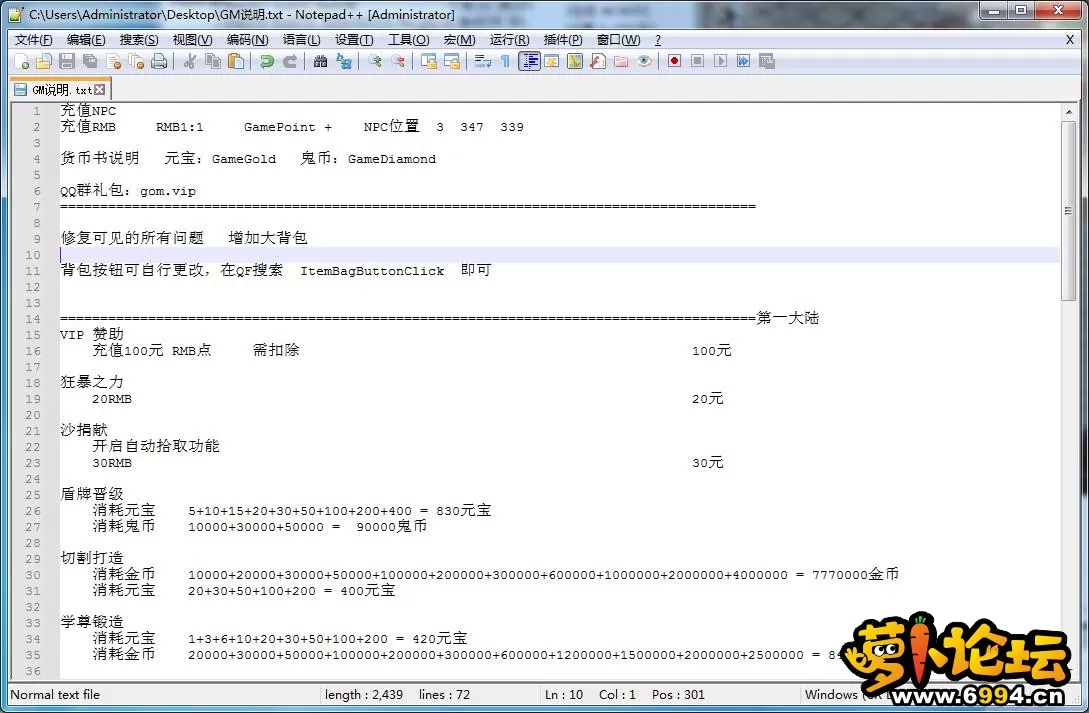The image size is (1089, 713).
Task: Toggle Word Wrap toolbar icon
Action: [483, 62]
